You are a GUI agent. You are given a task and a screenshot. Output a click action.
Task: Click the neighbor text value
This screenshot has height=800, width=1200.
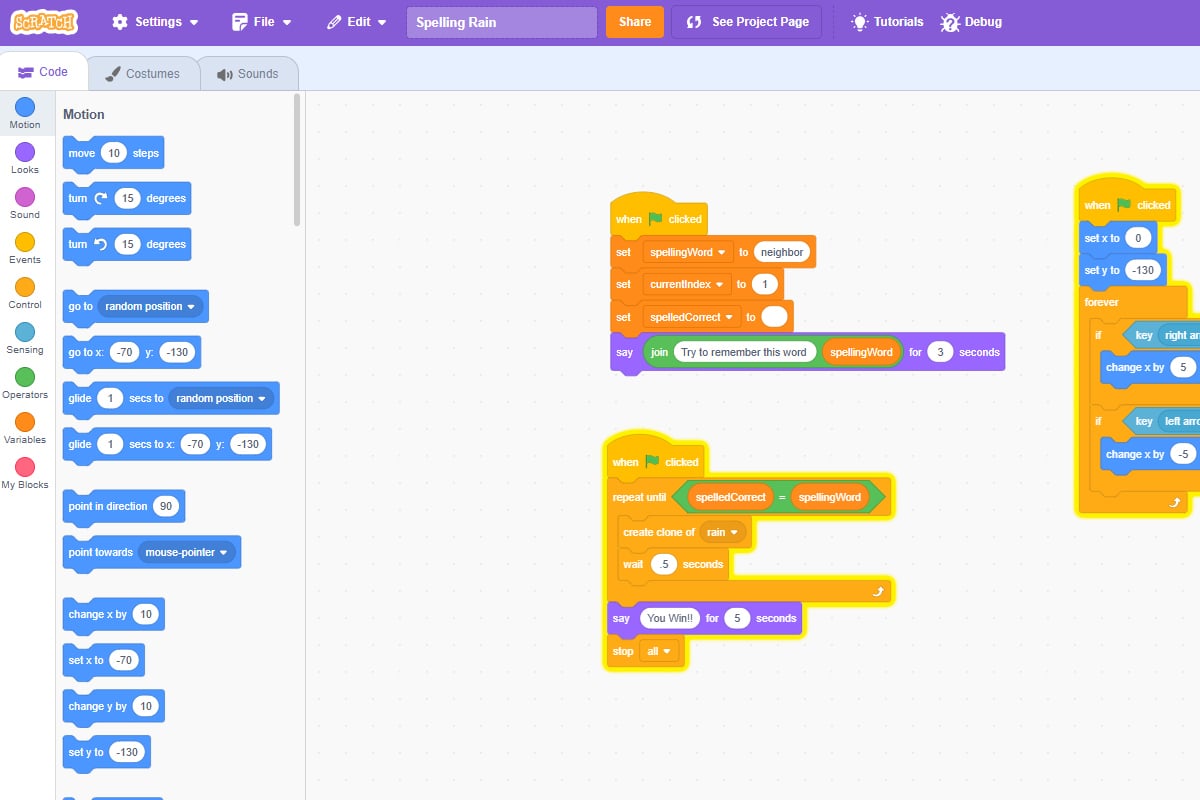coord(782,252)
